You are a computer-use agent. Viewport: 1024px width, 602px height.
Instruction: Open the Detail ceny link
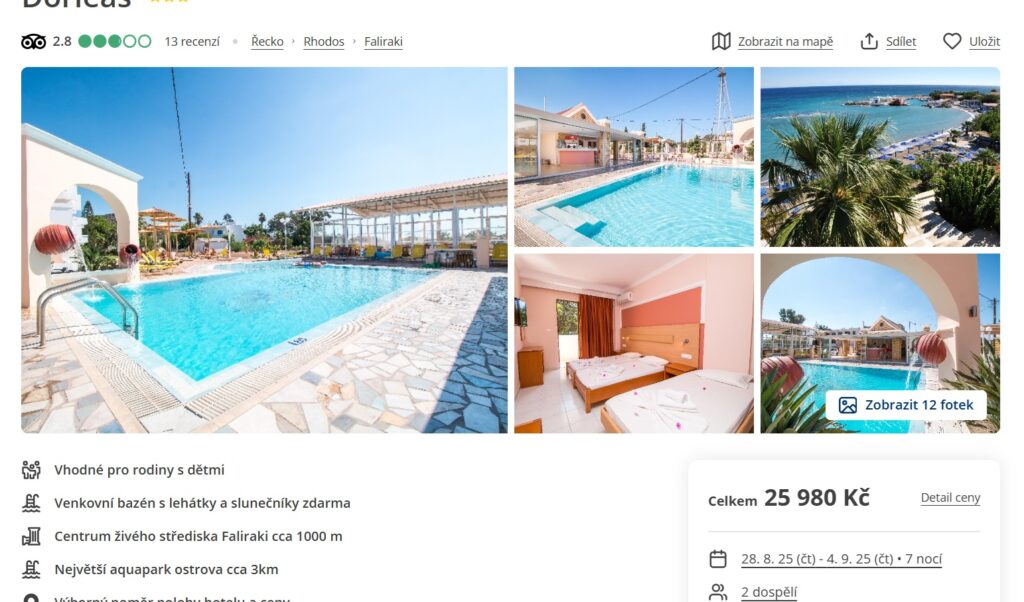[950, 498]
